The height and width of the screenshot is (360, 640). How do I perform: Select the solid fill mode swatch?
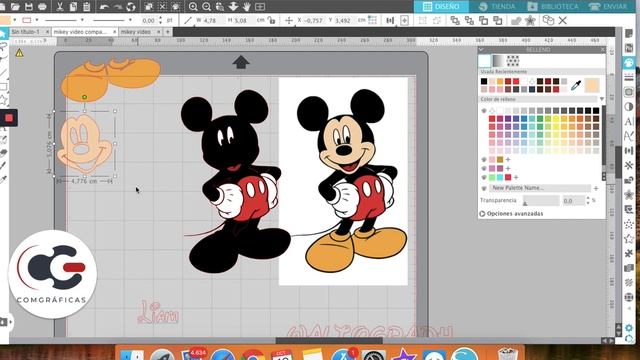tap(484, 61)
